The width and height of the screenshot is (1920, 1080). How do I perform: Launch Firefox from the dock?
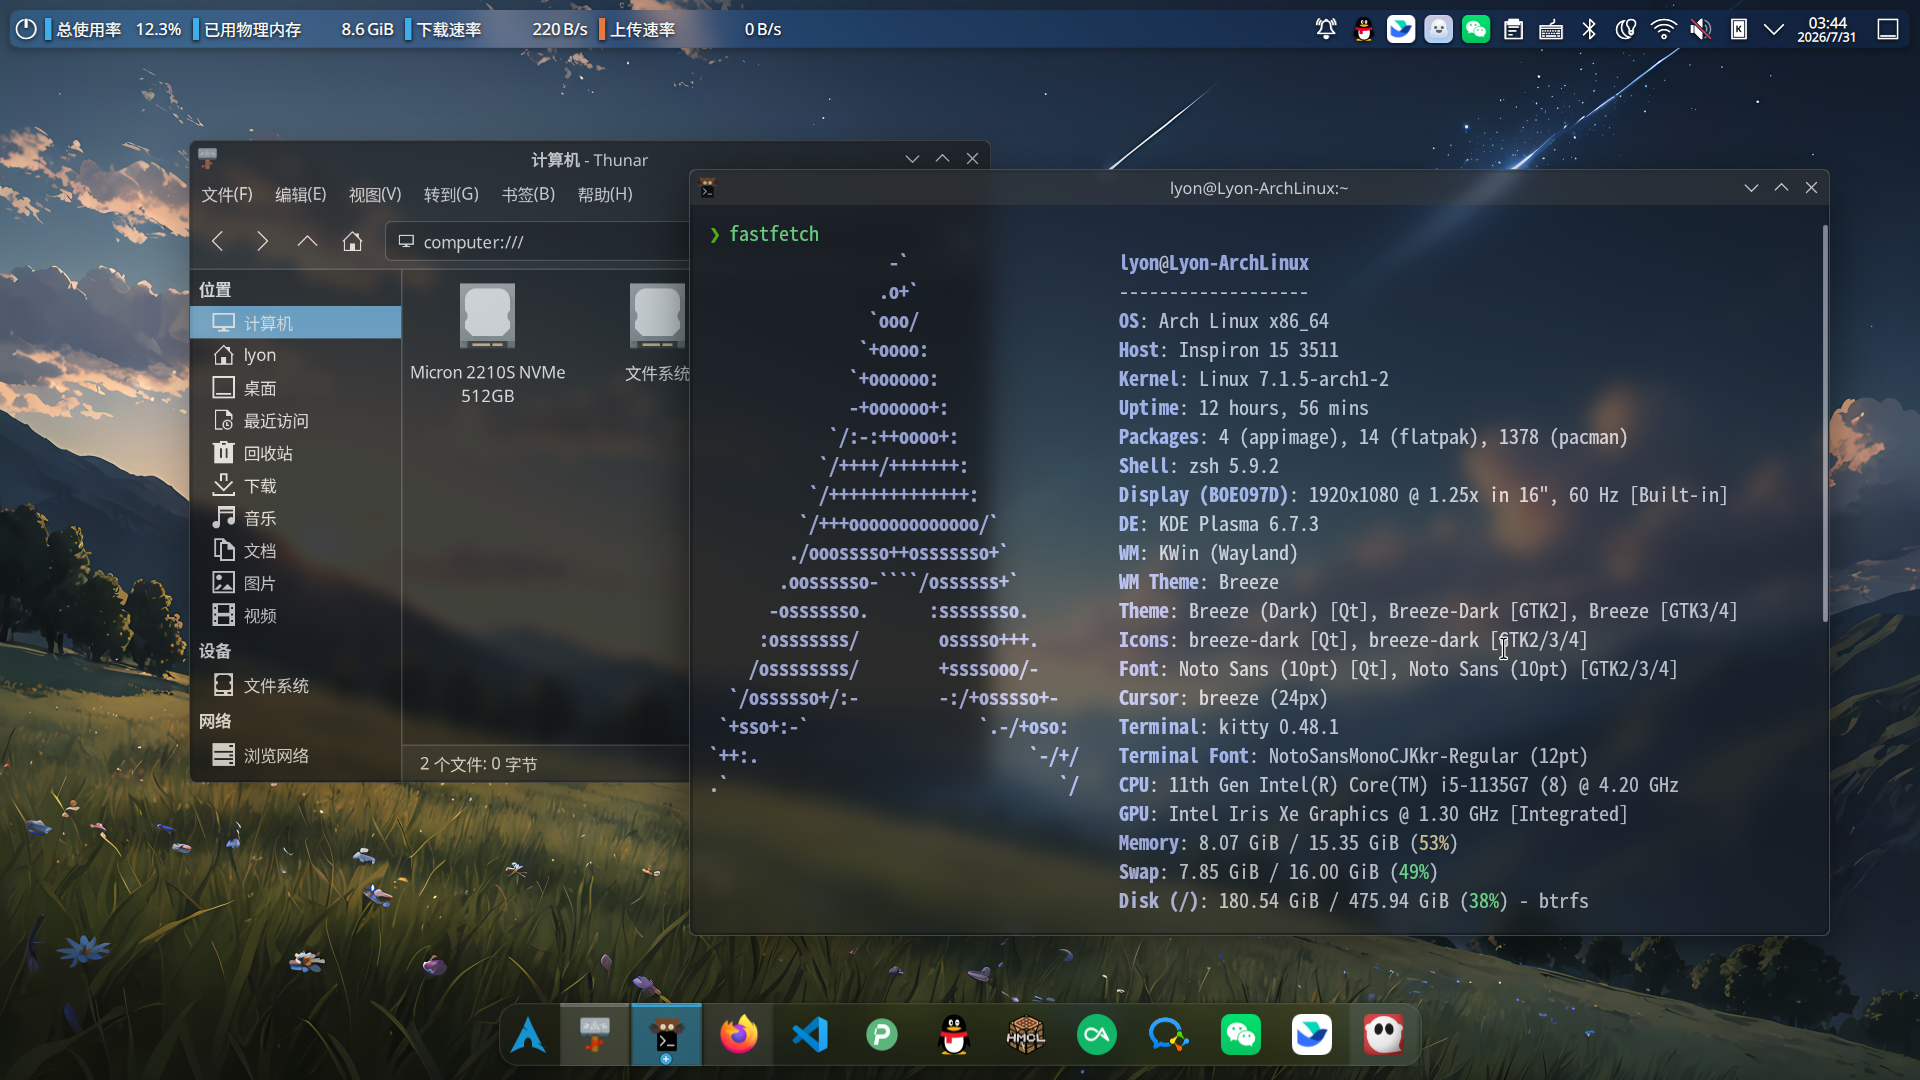click(x=739, y=1035)
